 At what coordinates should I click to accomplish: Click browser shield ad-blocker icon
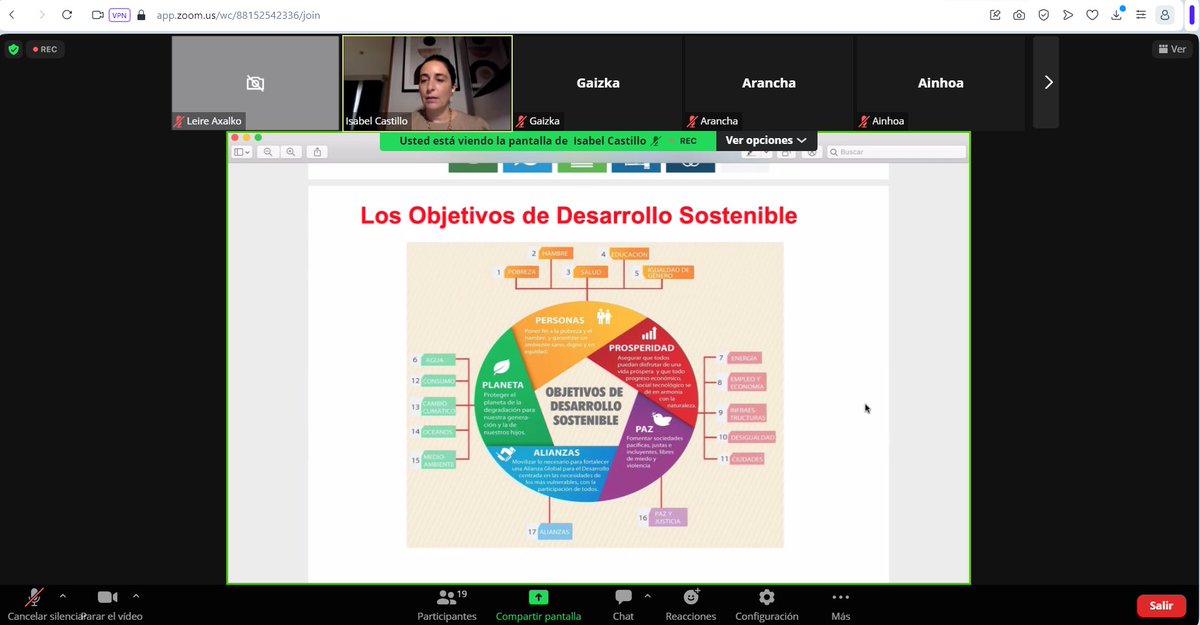(1044, 15)
